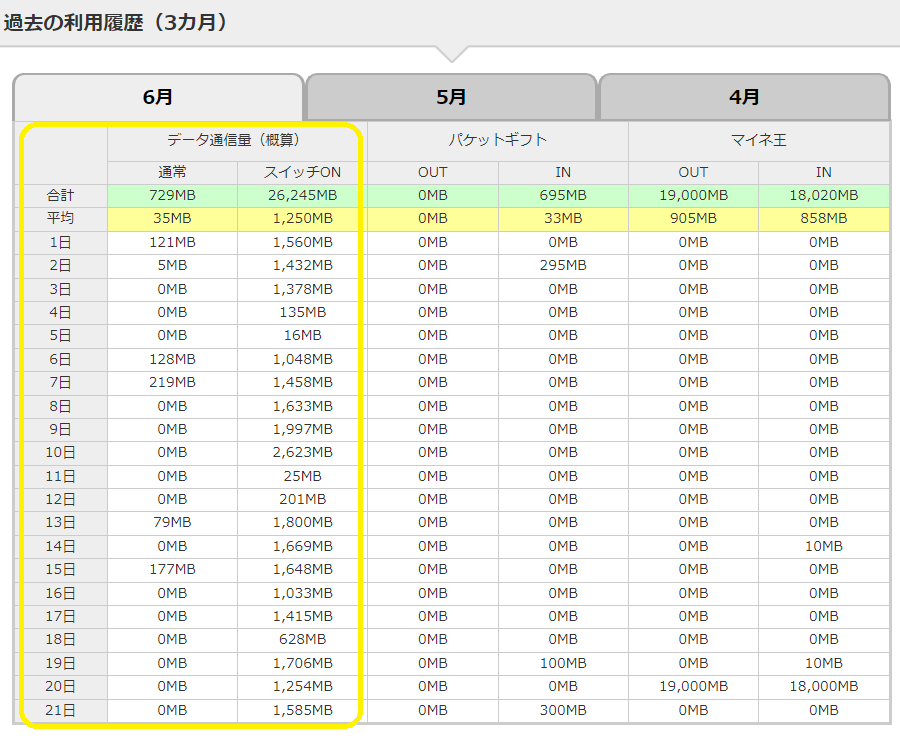The width and height of the screenshot is (900, 736).
Task: Select the 1,706MB cell
Action: 302,664
